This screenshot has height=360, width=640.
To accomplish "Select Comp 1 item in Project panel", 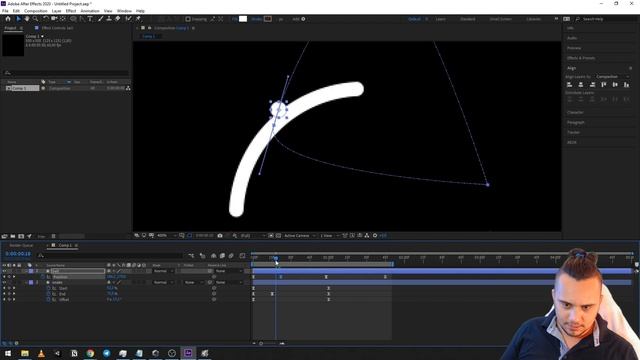I will [x=22, y=88].
